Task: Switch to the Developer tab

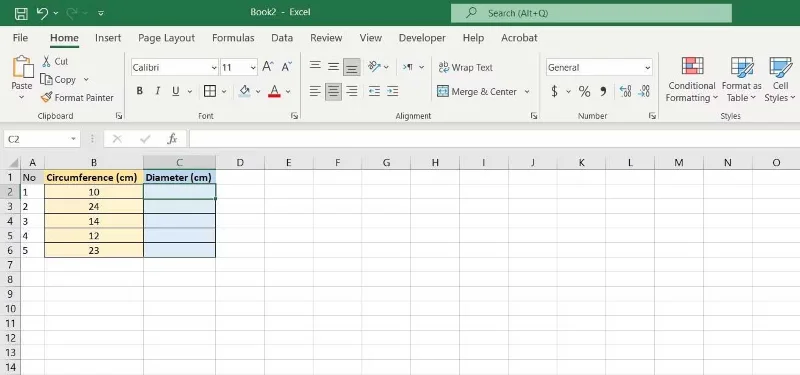Action: click(x=422, y=38)
